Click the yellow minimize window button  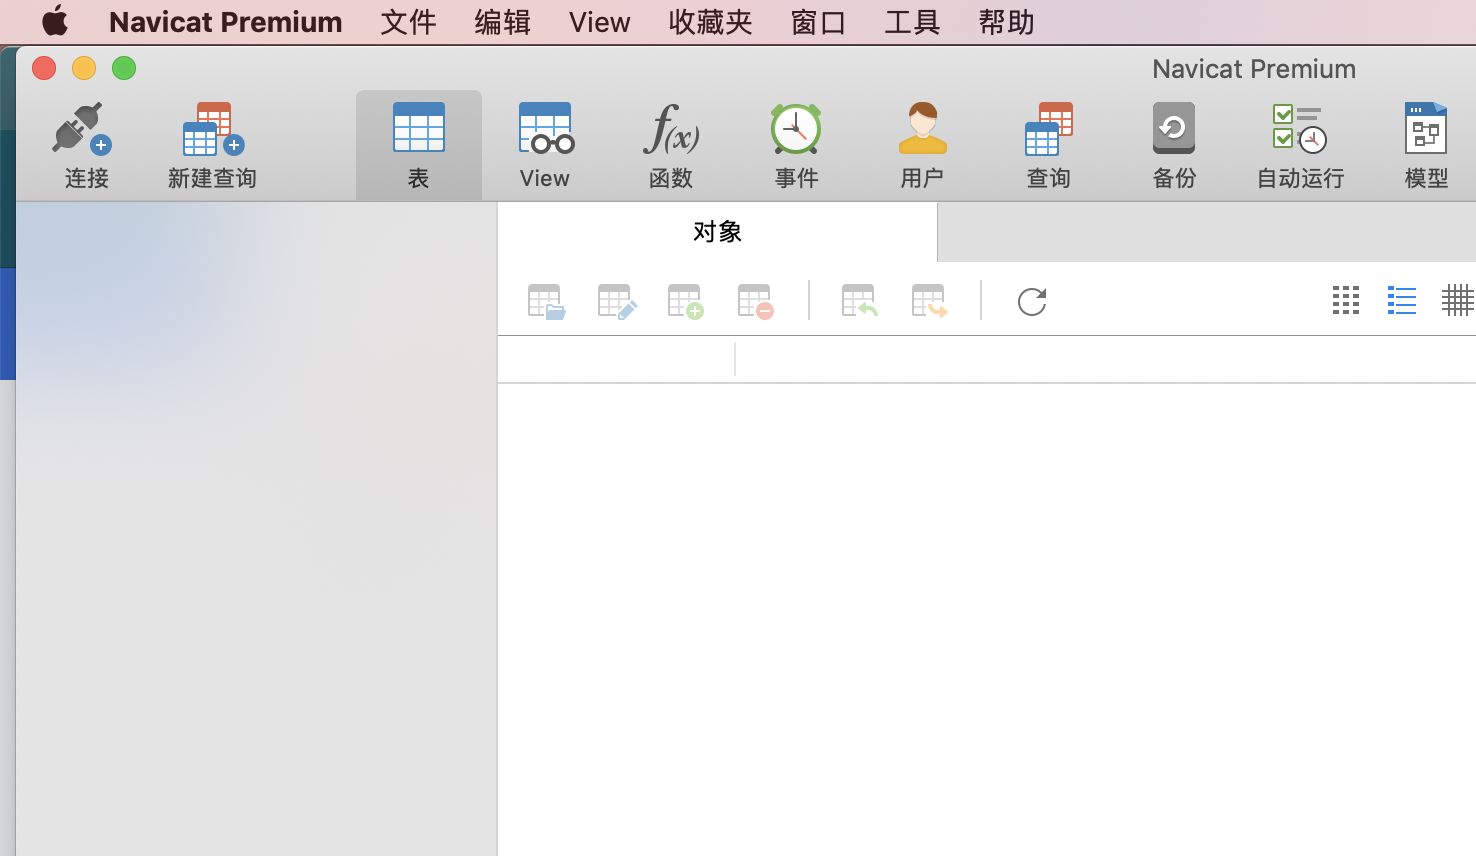coord(84,68)
